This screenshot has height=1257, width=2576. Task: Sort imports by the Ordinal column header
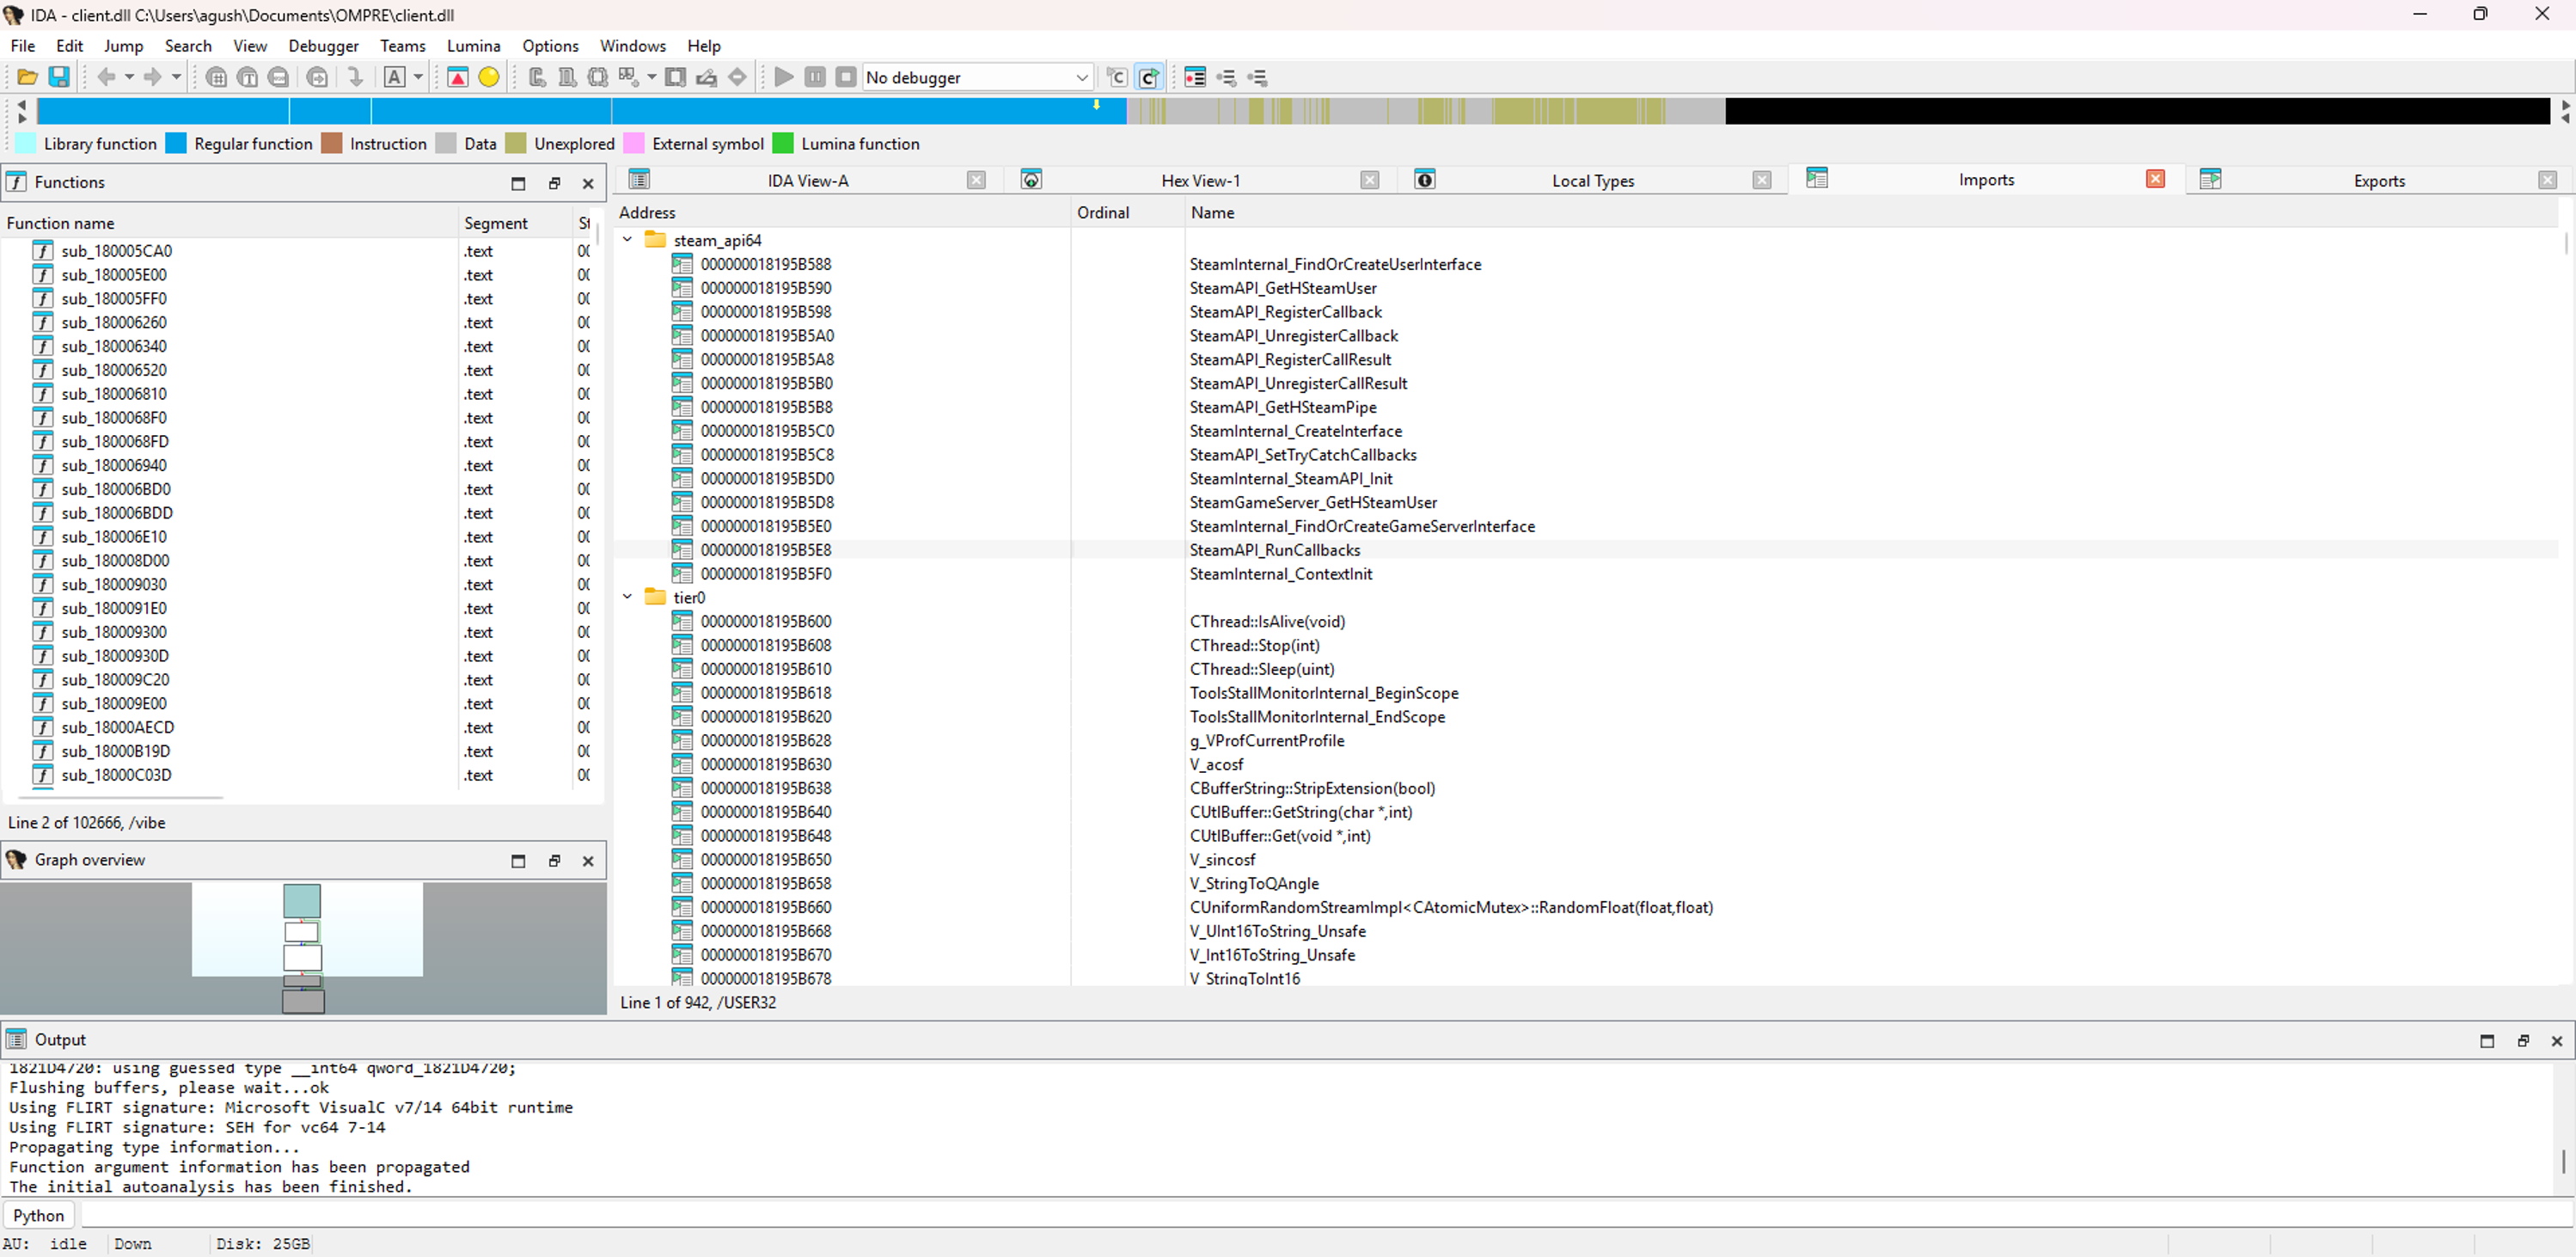coord(1128,213)
